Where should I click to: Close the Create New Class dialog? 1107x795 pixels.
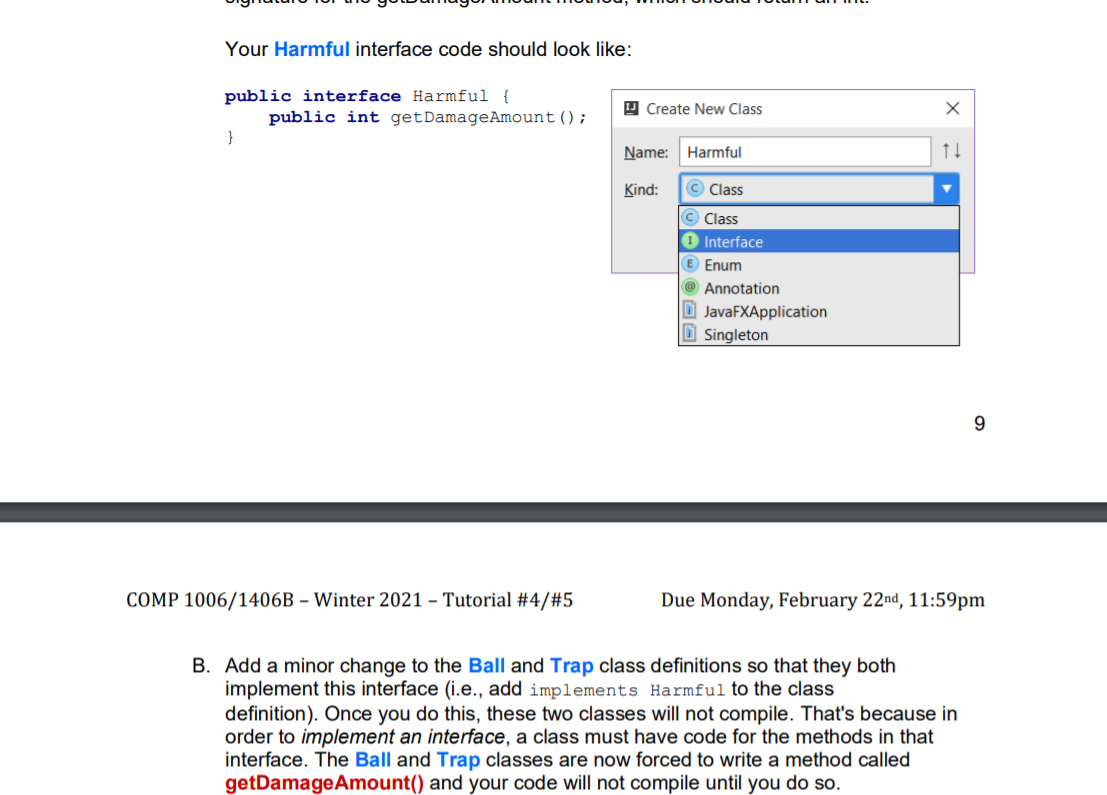pyautogui.click(x=952, y=108)
